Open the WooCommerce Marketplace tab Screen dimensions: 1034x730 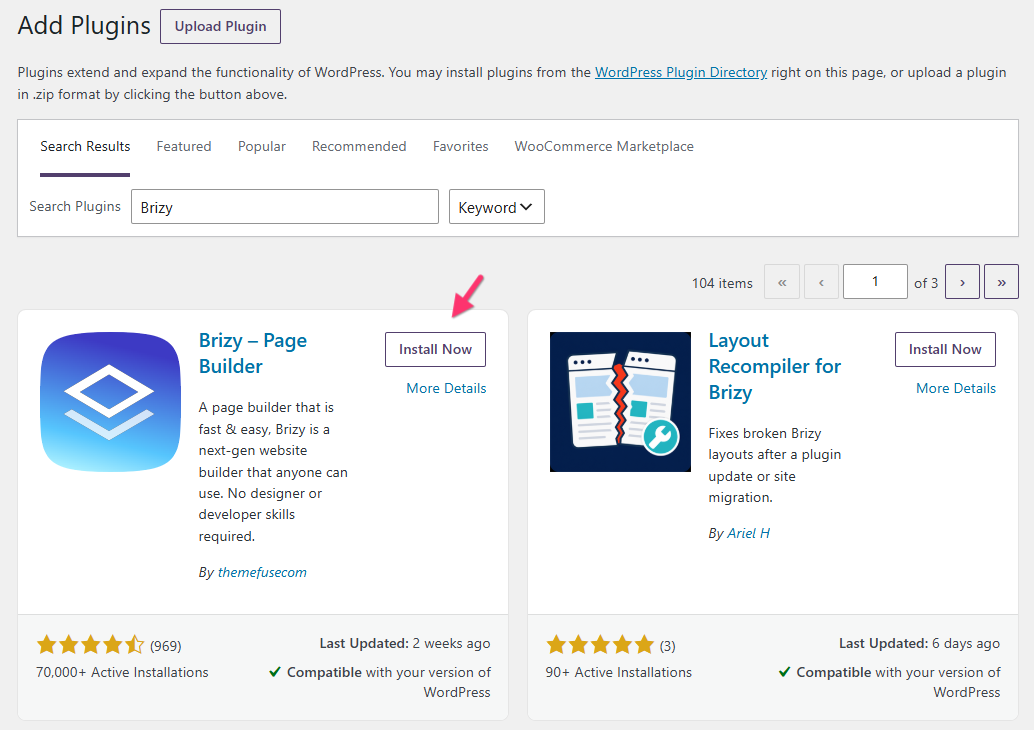[x=604, y=146]
